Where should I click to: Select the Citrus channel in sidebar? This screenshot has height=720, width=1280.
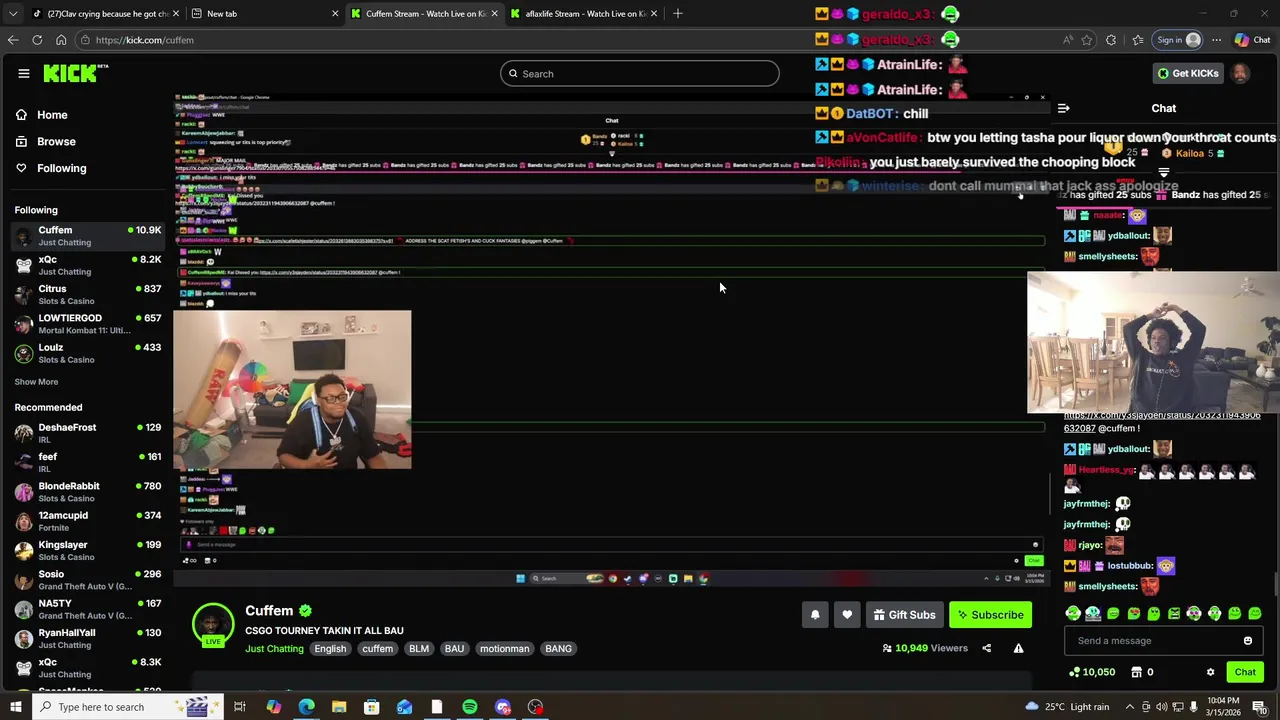click(88, 294)
